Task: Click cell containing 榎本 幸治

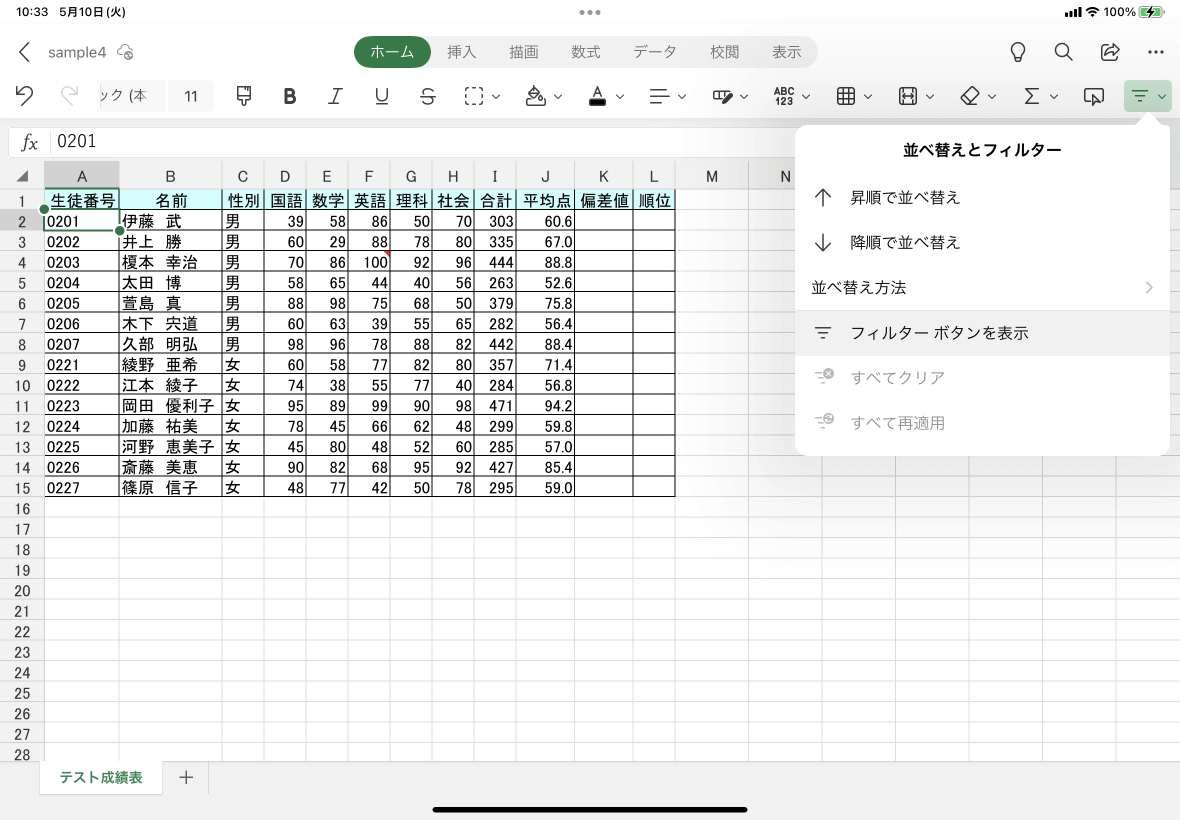Action: pos(170,263)
